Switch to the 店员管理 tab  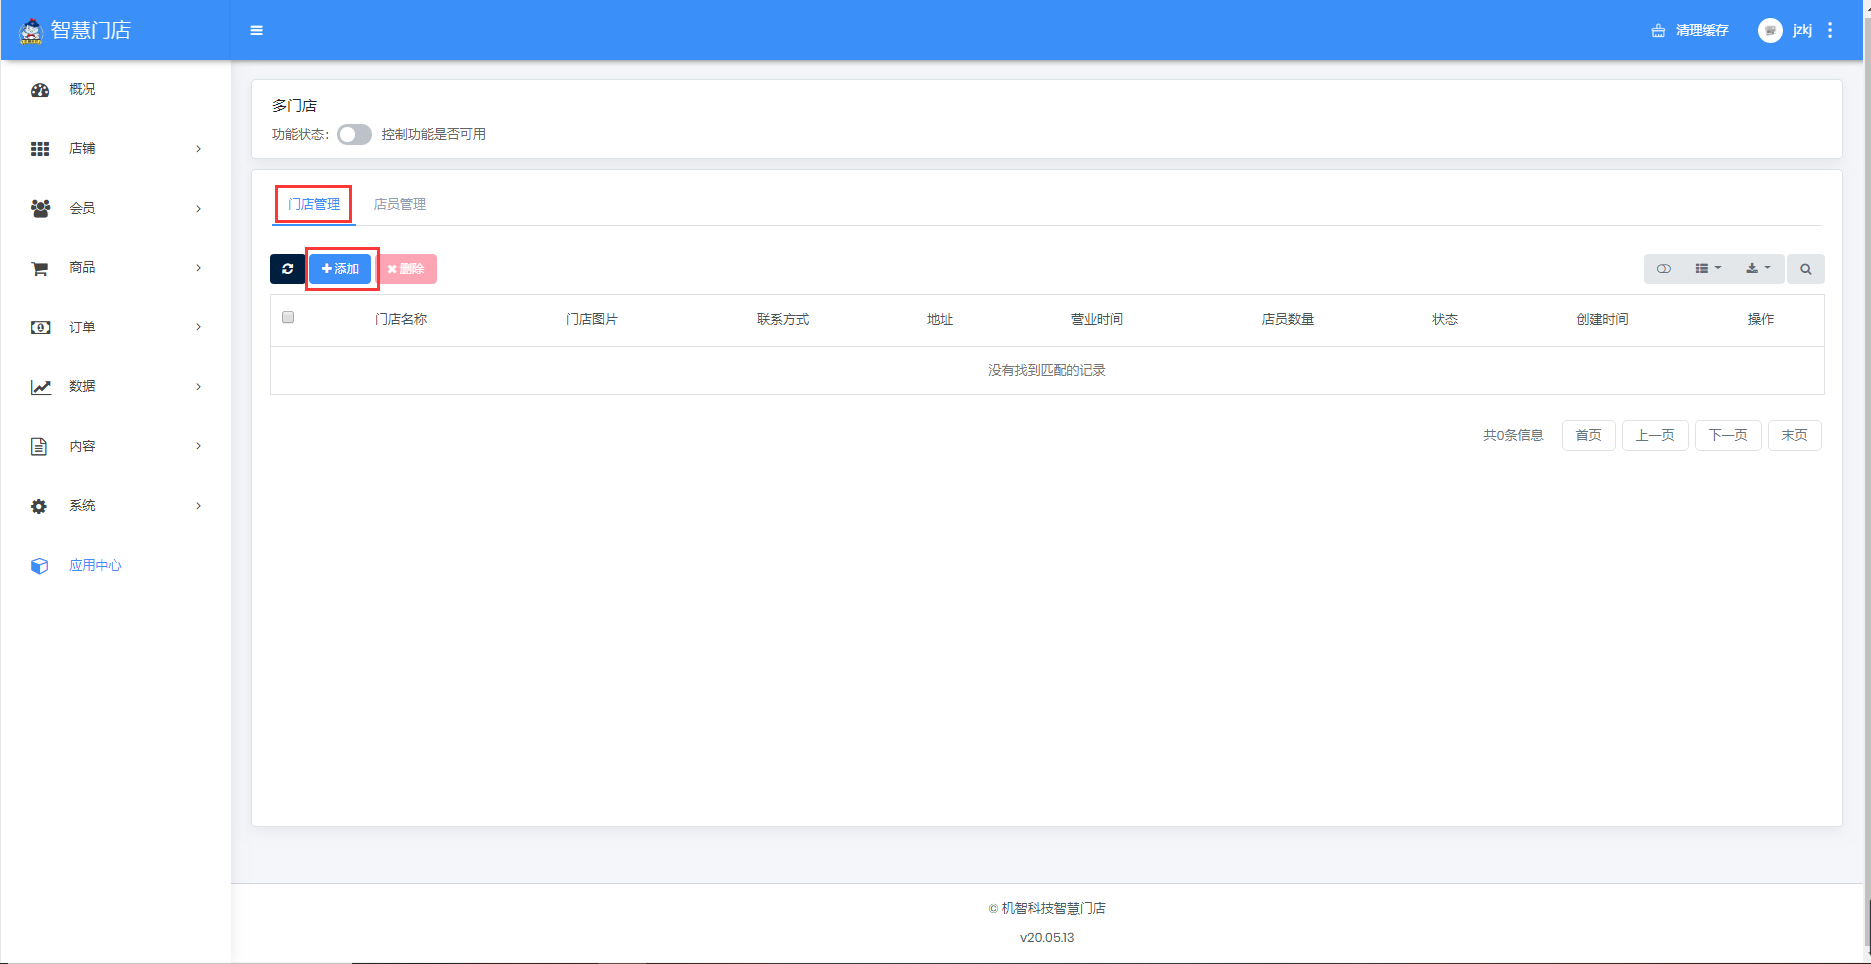[400, 204]
